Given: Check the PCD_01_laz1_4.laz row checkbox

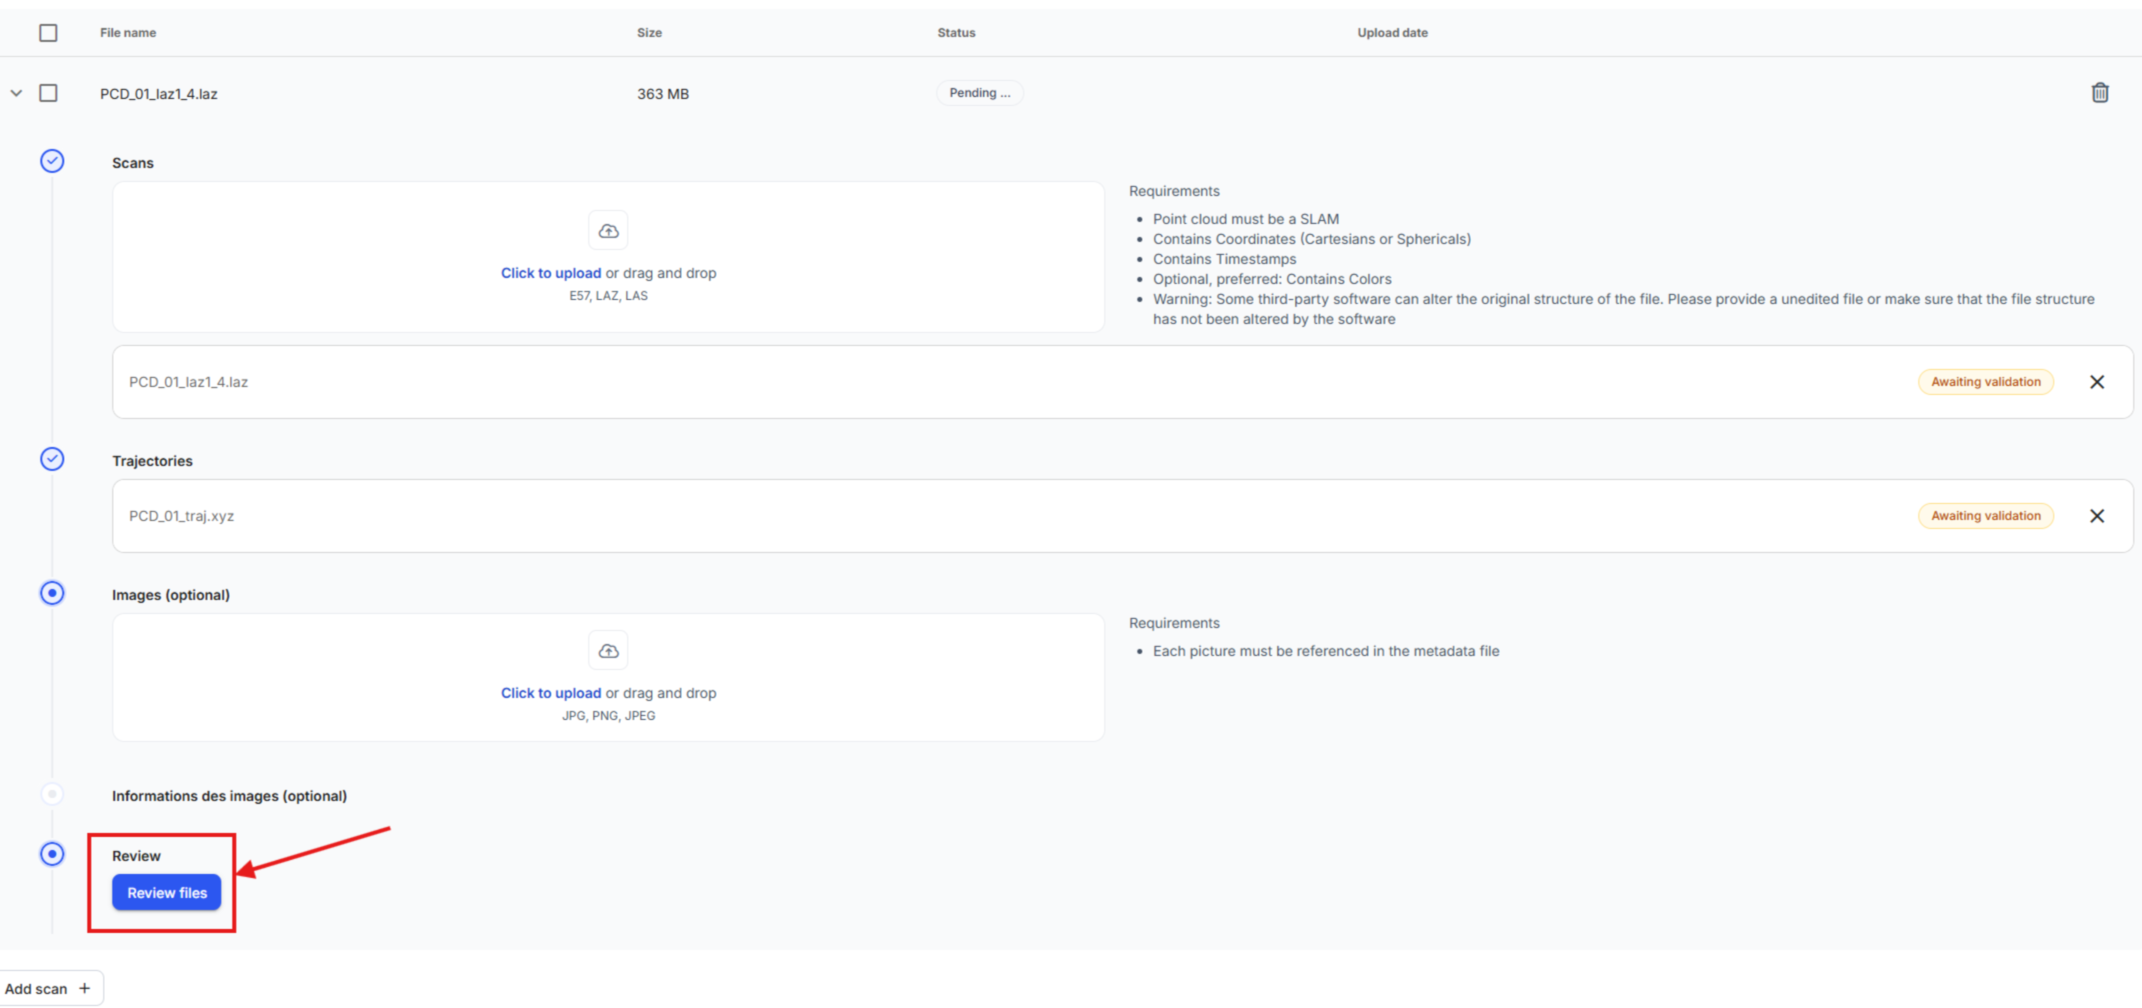Looking at the screenshot, I should 48,93.
